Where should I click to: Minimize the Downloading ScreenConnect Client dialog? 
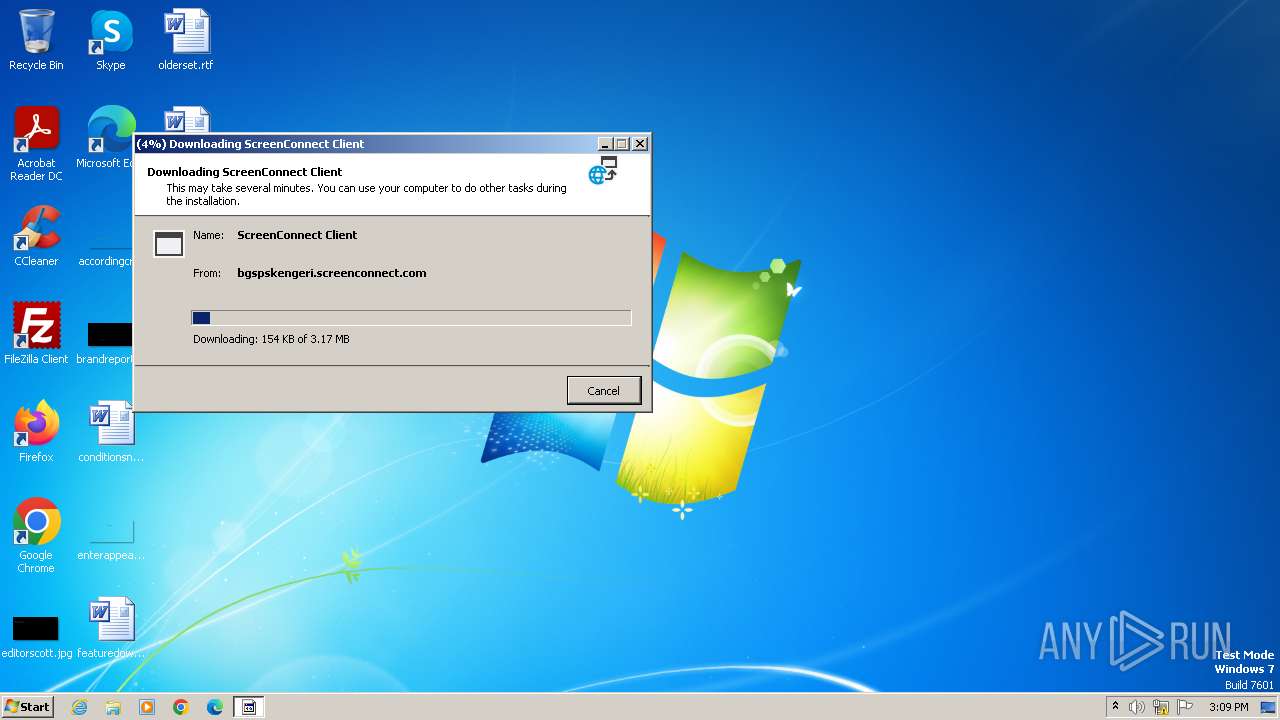coord(605,144)
